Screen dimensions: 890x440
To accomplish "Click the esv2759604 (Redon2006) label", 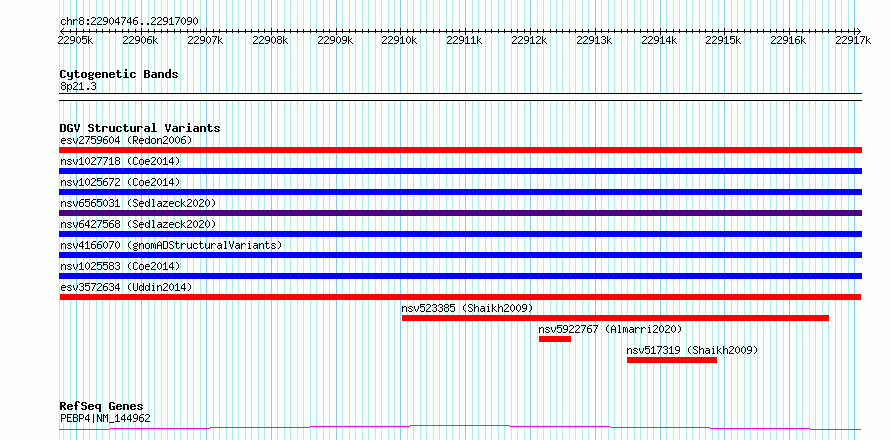I will coord(126,140).
